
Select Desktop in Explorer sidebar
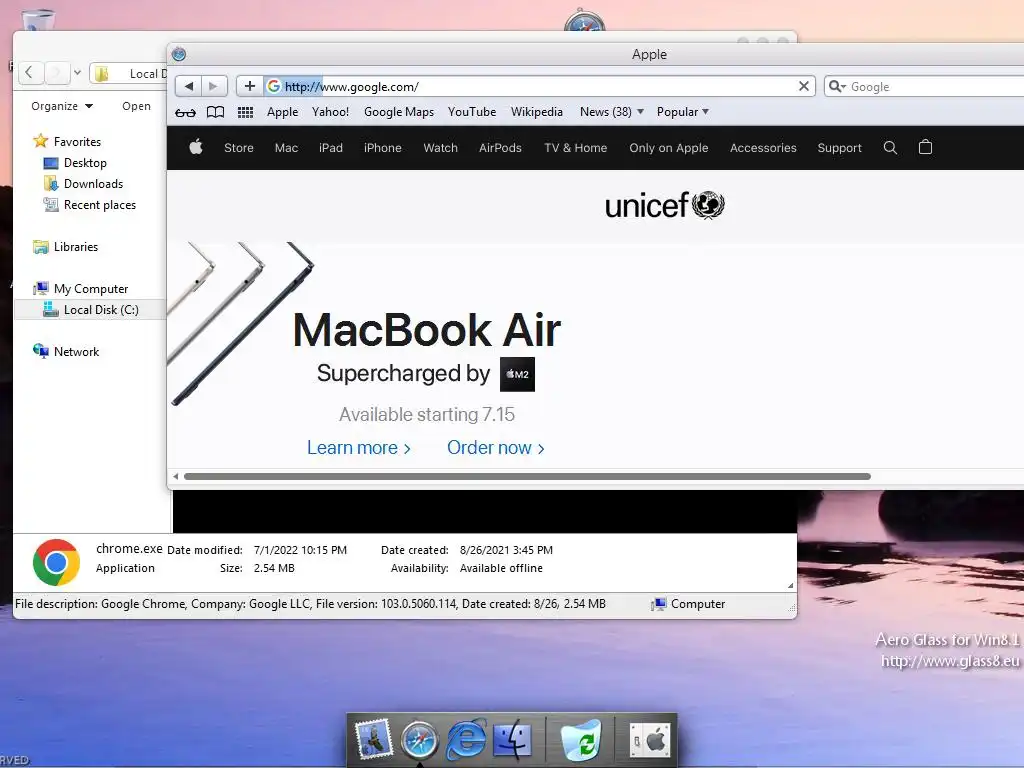coord(75,163)
